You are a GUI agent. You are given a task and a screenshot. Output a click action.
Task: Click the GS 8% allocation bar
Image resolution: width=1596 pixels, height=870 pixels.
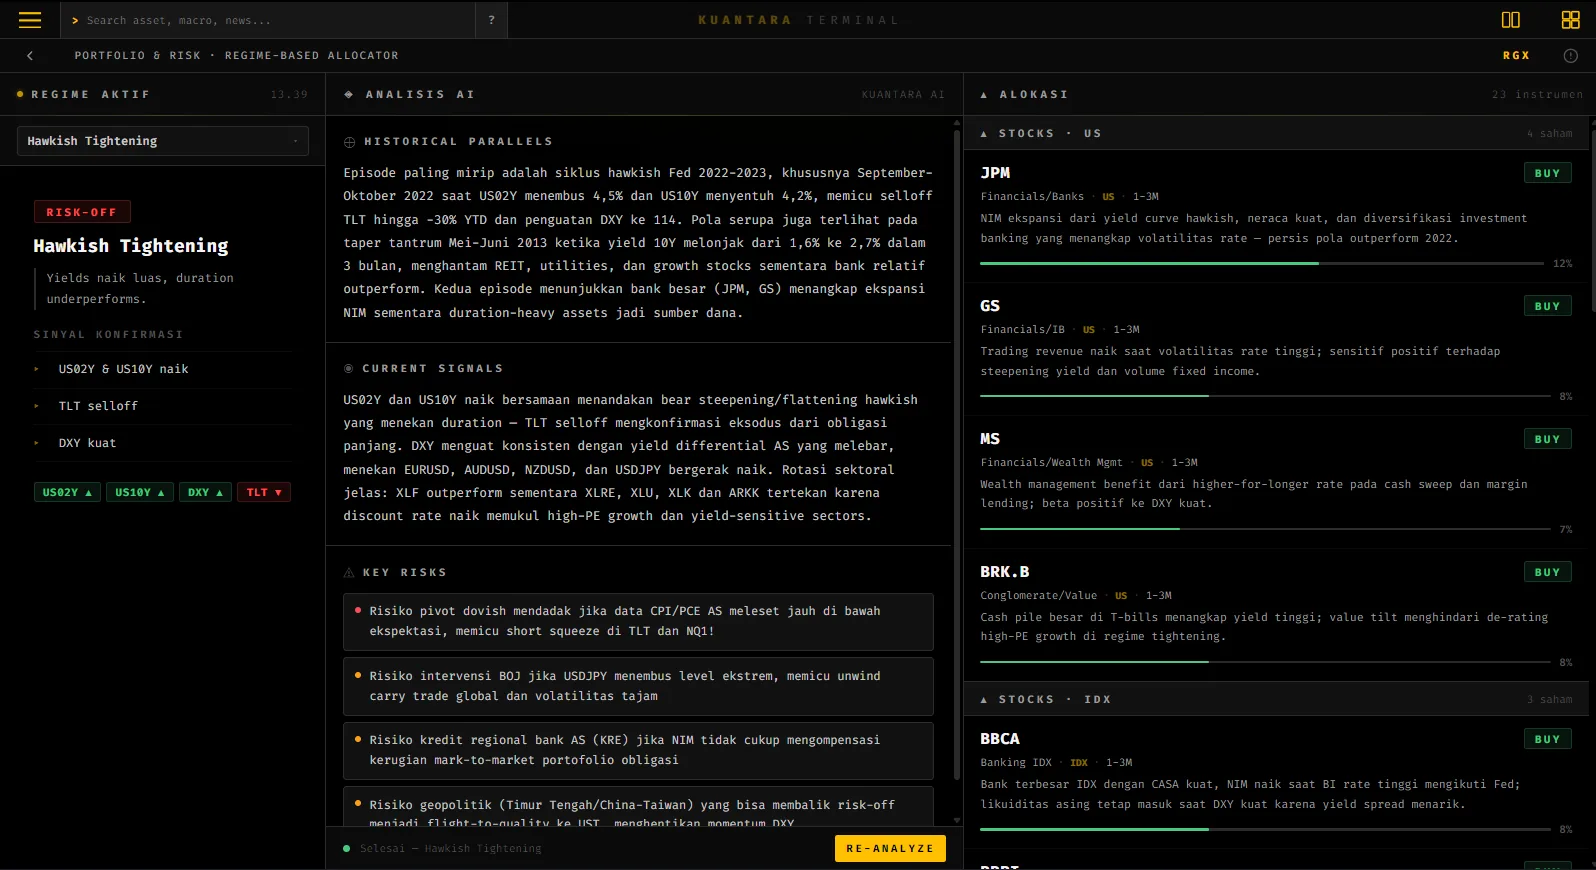pos(1265,396)
